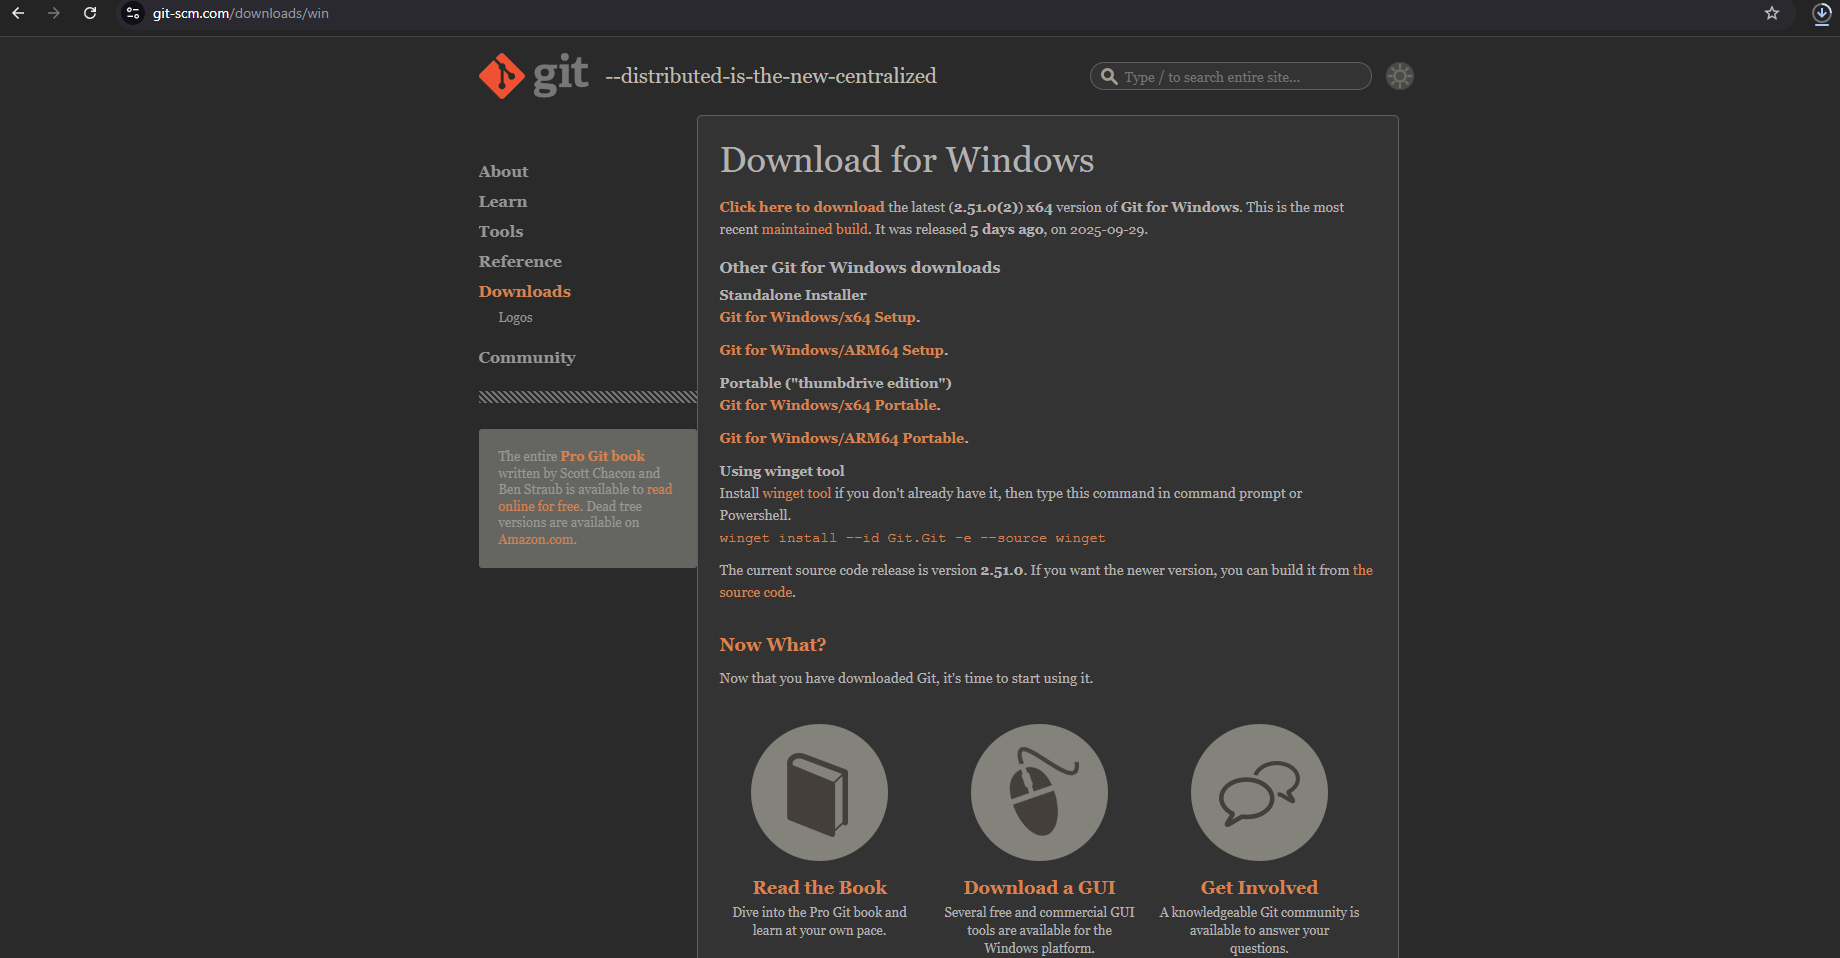The width and height of the screenshot is (1840, 958).
Task: Open the winget tool link
Action: click(x=797, y=492)
